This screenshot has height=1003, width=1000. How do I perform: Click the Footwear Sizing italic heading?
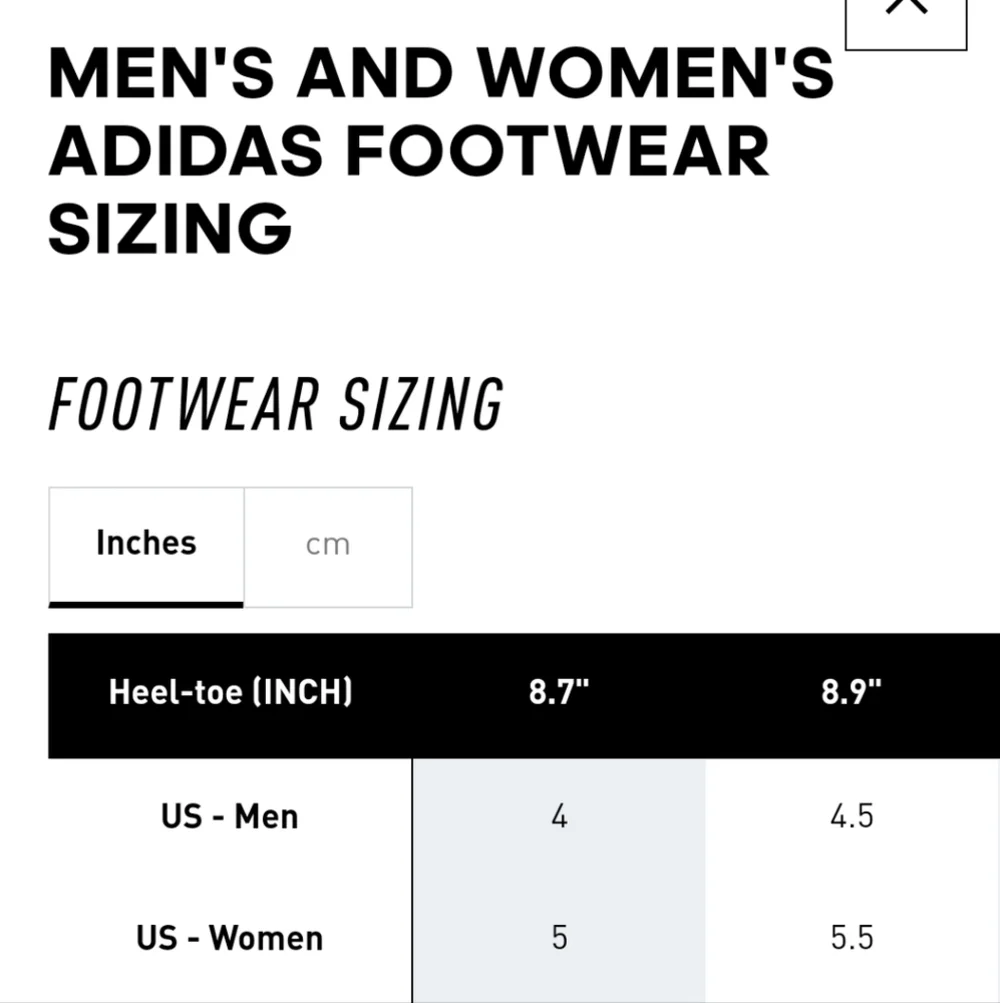click(x=276, y=404)
